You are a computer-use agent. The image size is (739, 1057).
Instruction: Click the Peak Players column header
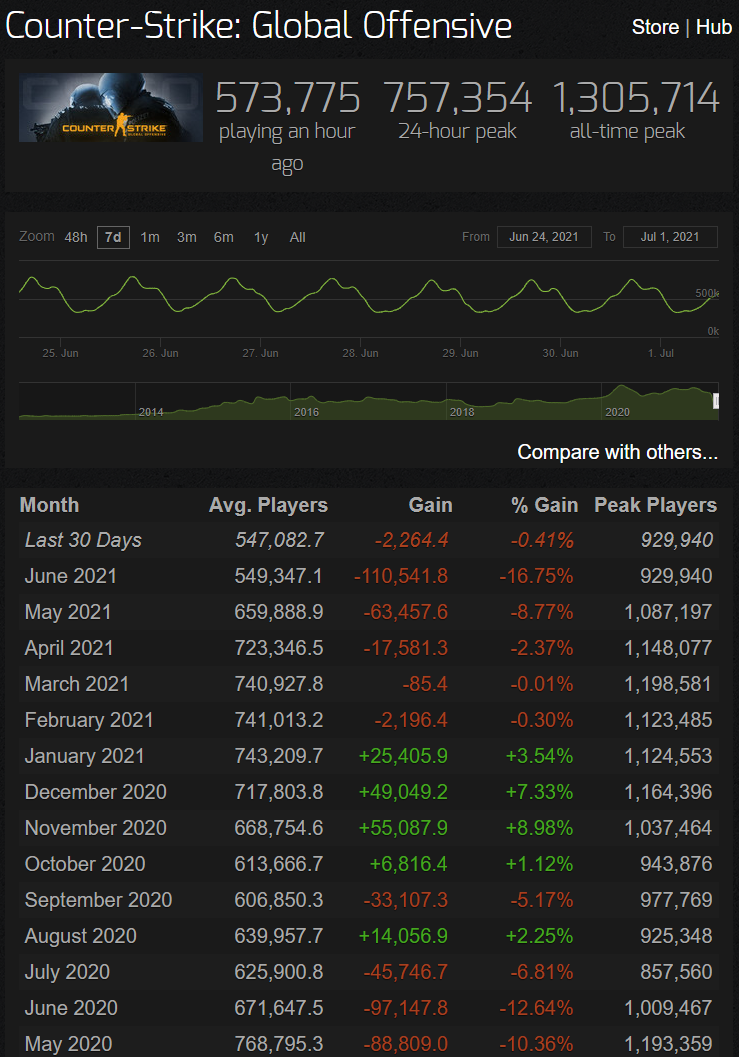click(x=655, y=505)
